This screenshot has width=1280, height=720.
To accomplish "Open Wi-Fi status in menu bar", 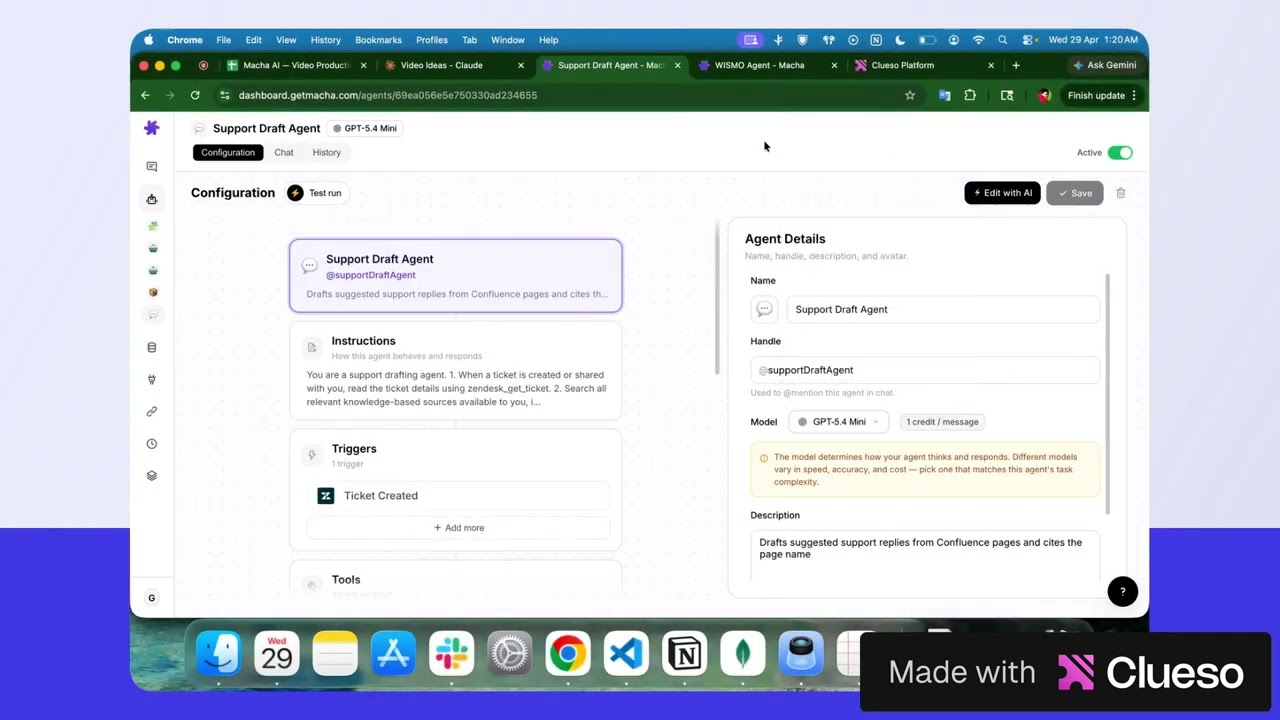I will pyautogui.click(x=978, y=40).
